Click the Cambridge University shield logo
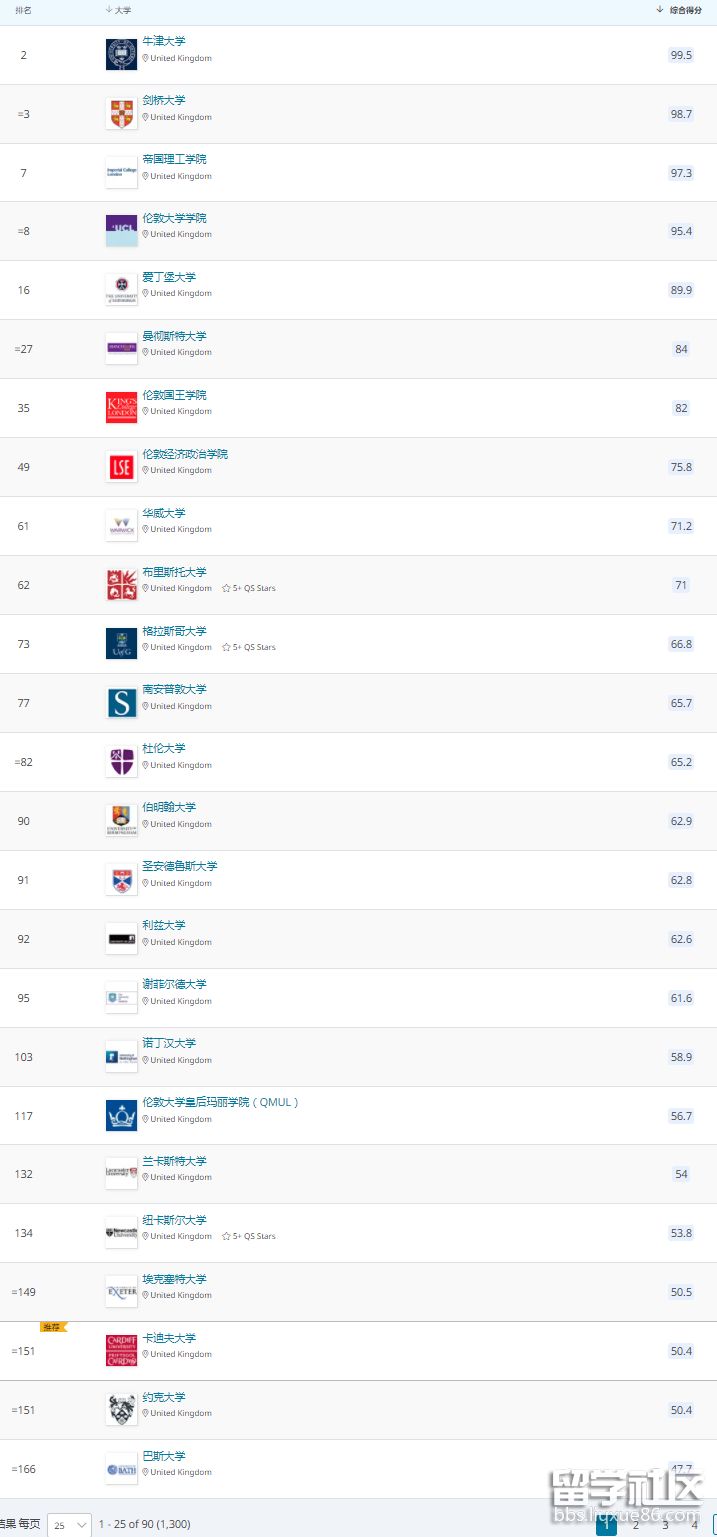717x1537 pixels. click(x=121, y=114)
